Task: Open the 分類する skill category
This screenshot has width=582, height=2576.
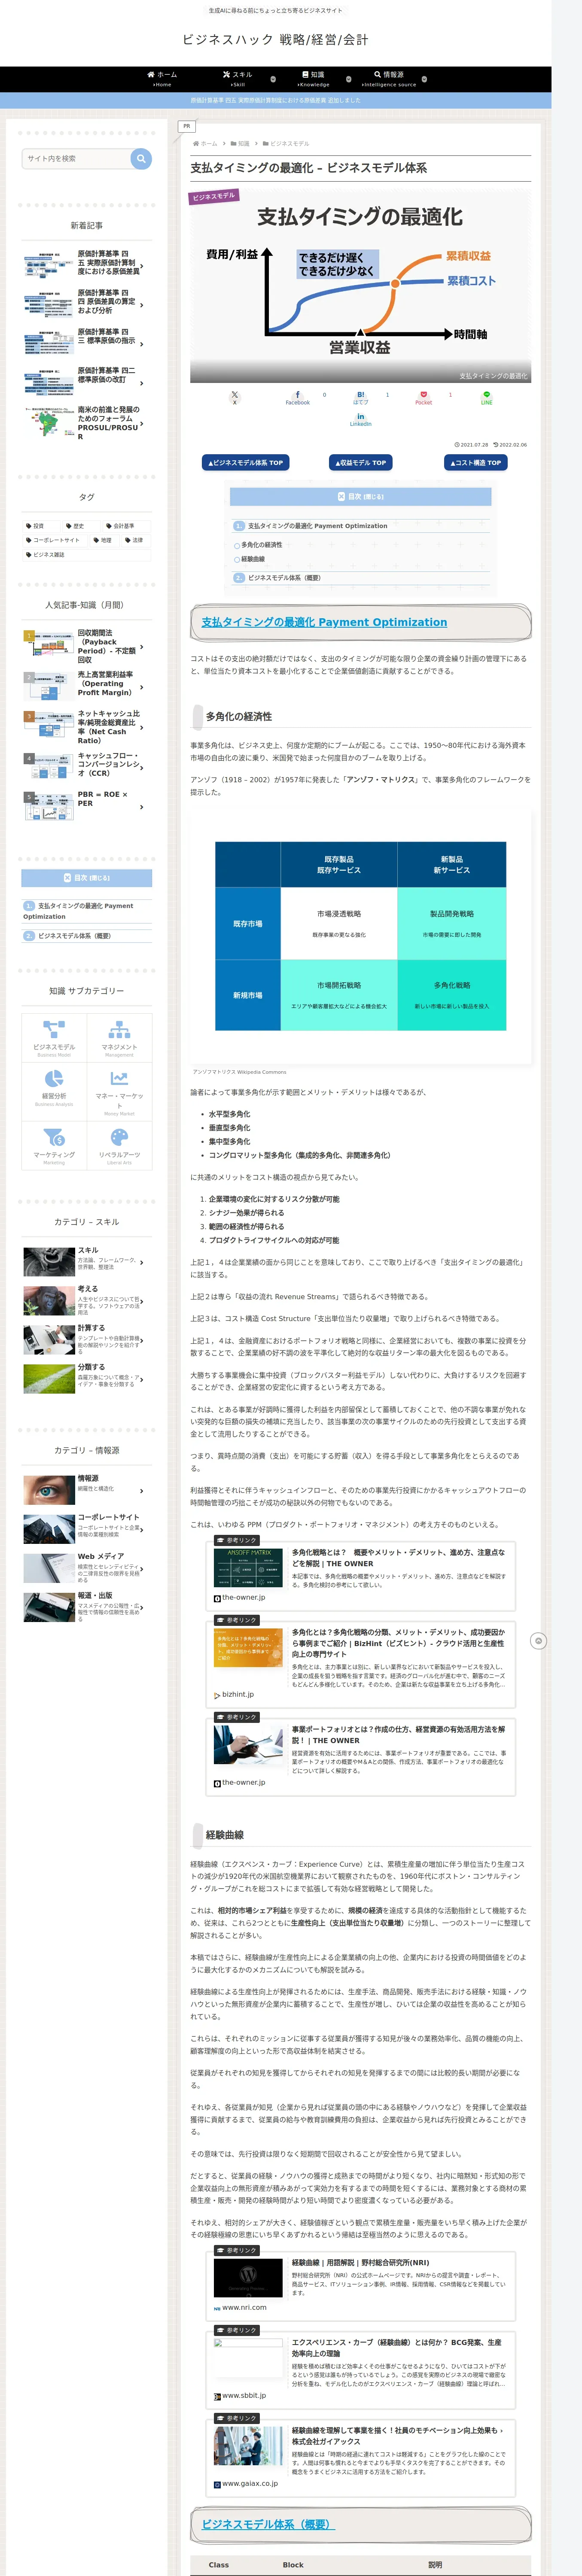Action: pyautogui.click(x=87, y=1378)
